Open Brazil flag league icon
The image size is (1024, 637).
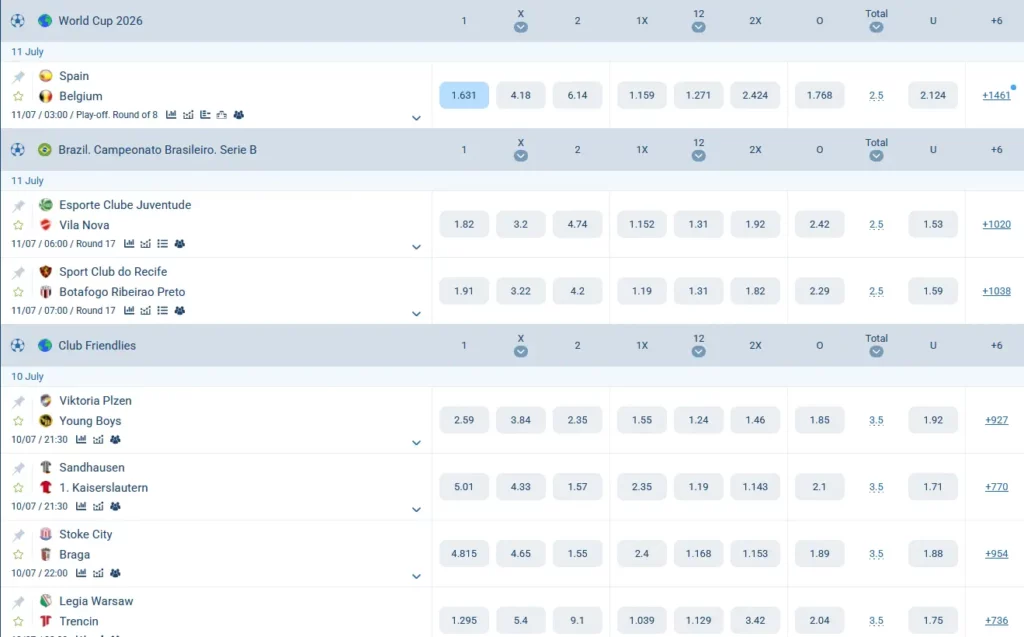(44, 150)
